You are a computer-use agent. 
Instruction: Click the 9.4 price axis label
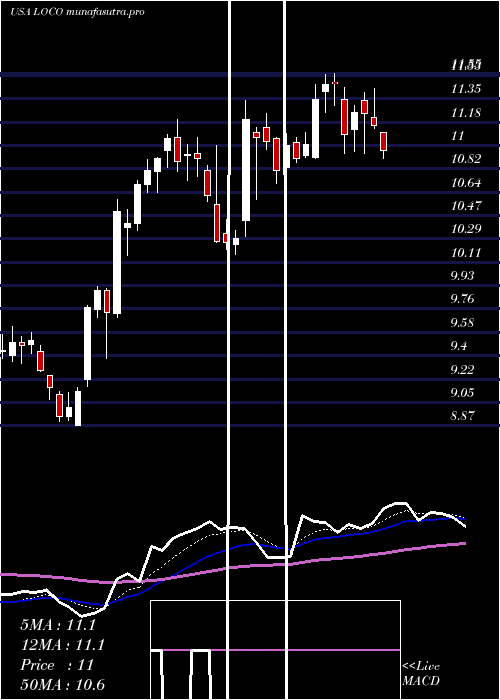coord(459,346)
